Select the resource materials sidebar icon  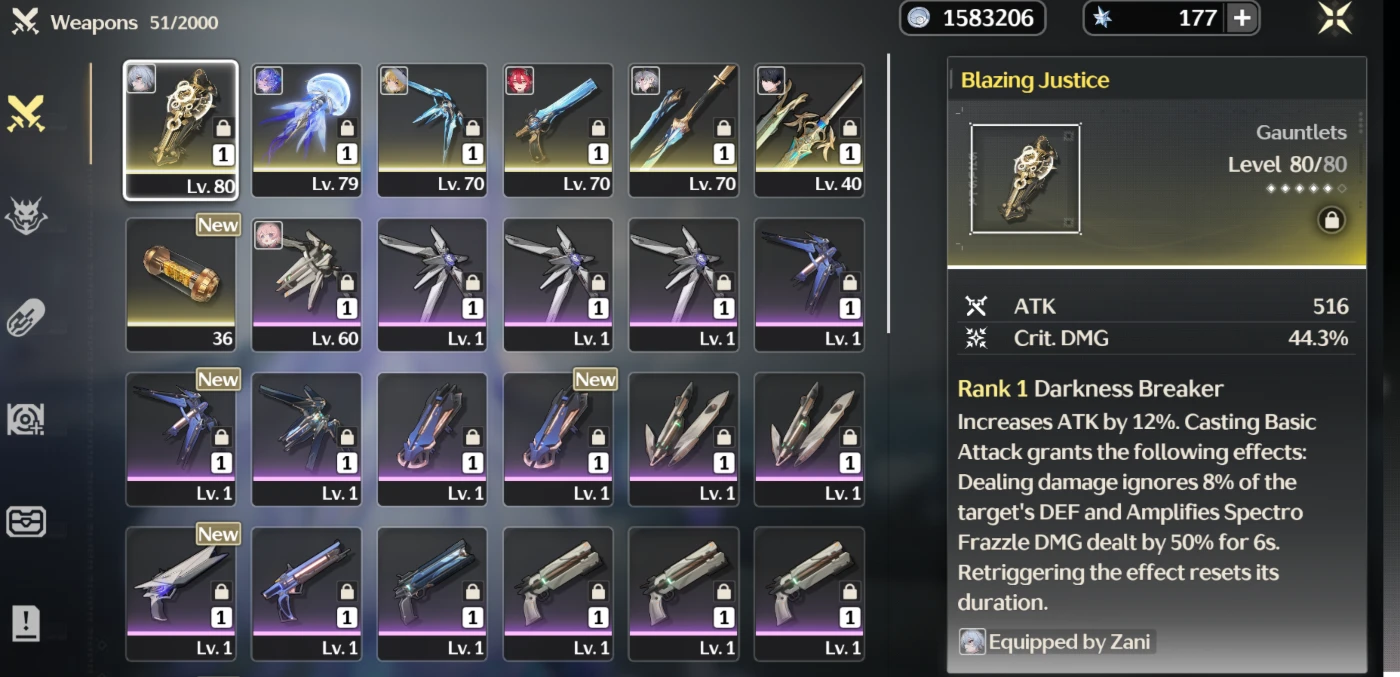coord(26,420)
